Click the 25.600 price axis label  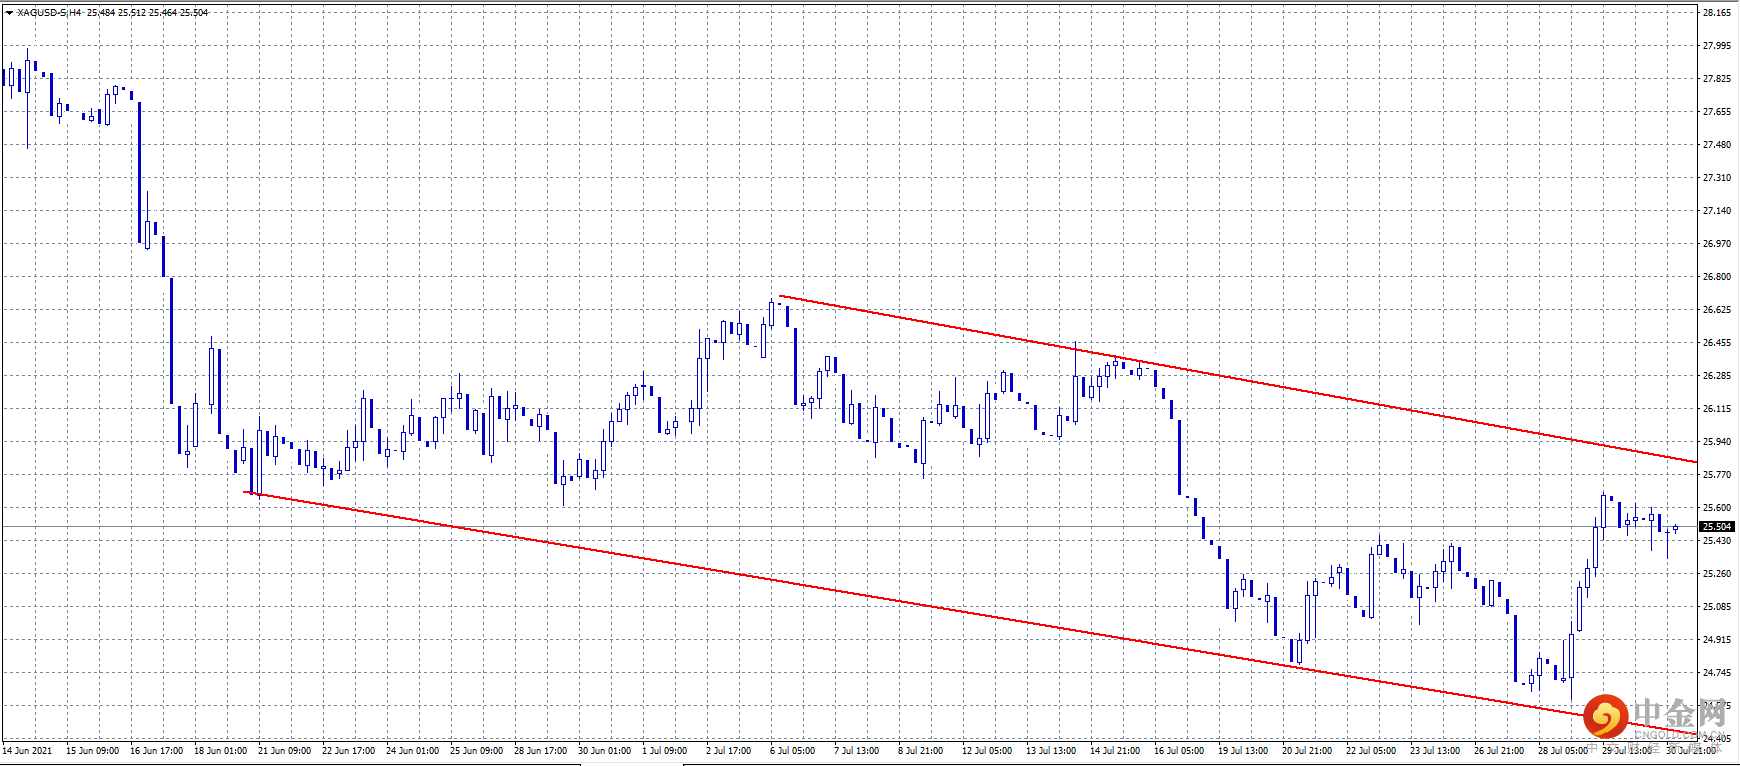(x=1717, y=508)
